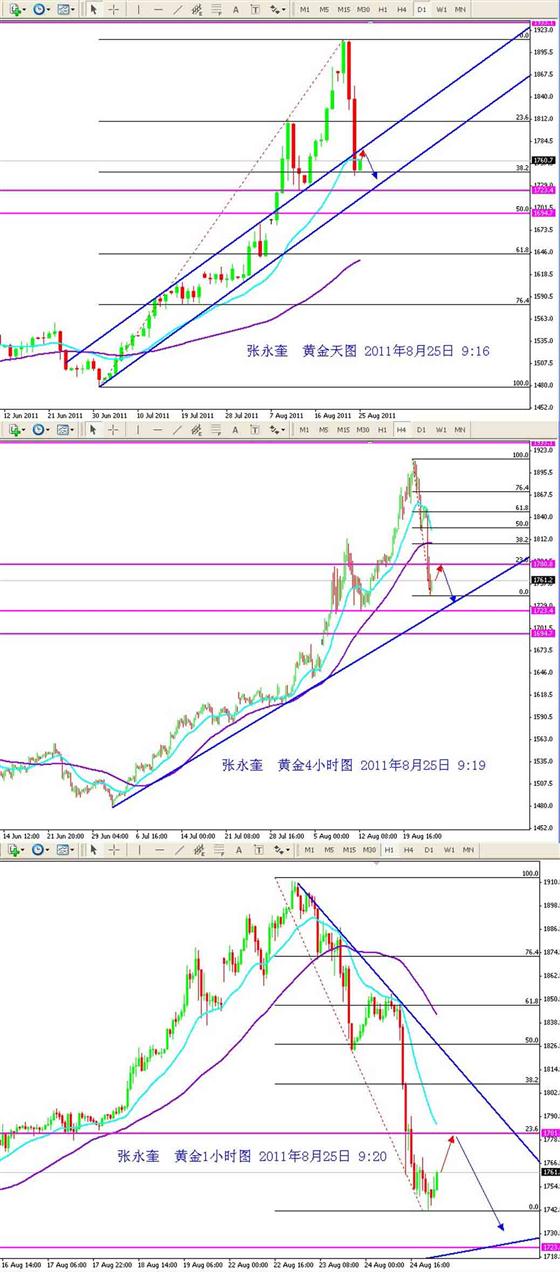Expand the arrows objects dropdown above the daily chart
The height and width of the screenshot is (1273, 560).
[x=283, y=9]
